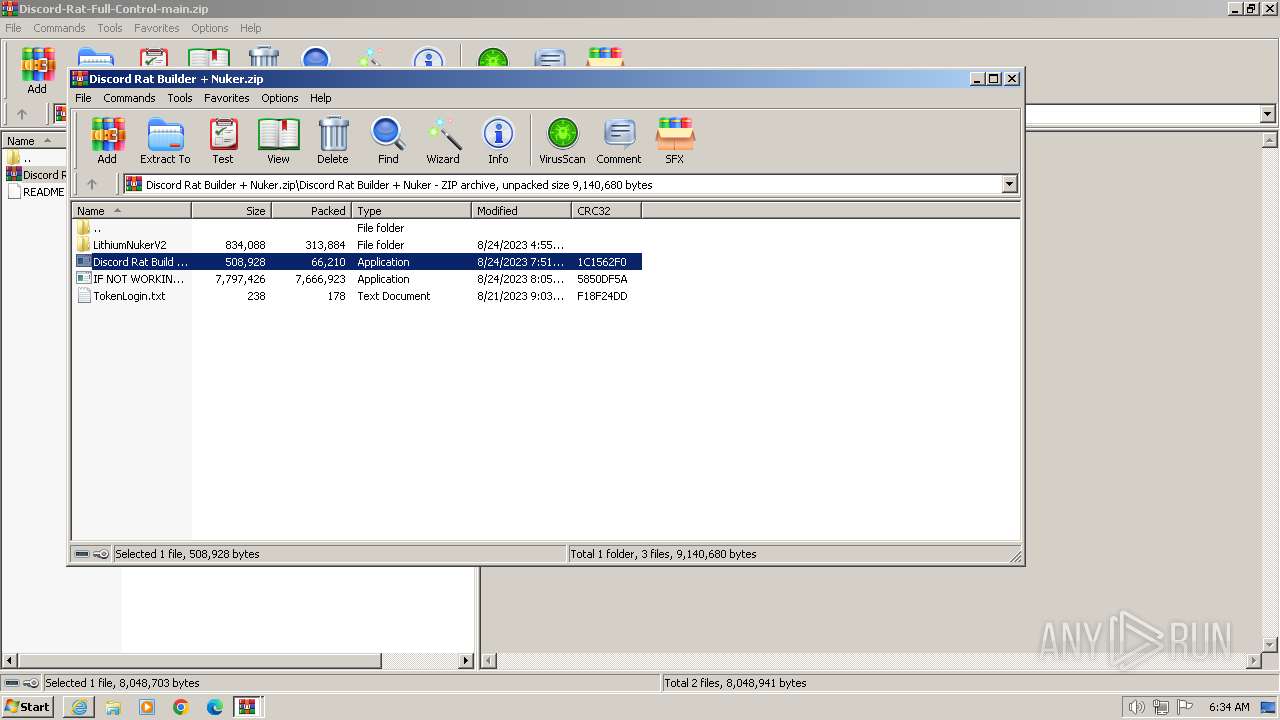Sort by Modified column header

click(x=522, y=211)
